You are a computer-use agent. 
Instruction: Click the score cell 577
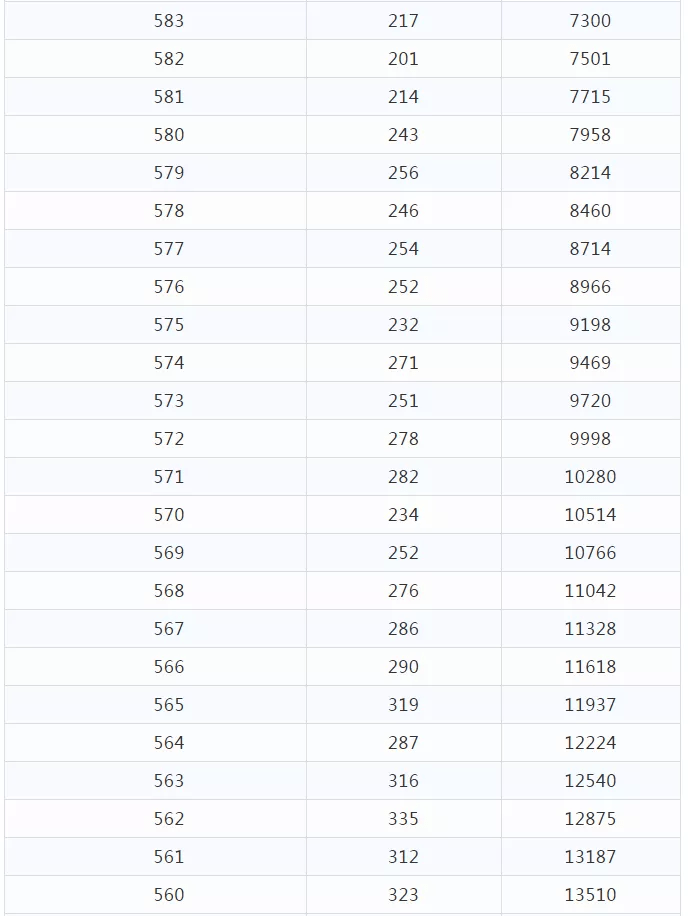[x=169, y=249]
